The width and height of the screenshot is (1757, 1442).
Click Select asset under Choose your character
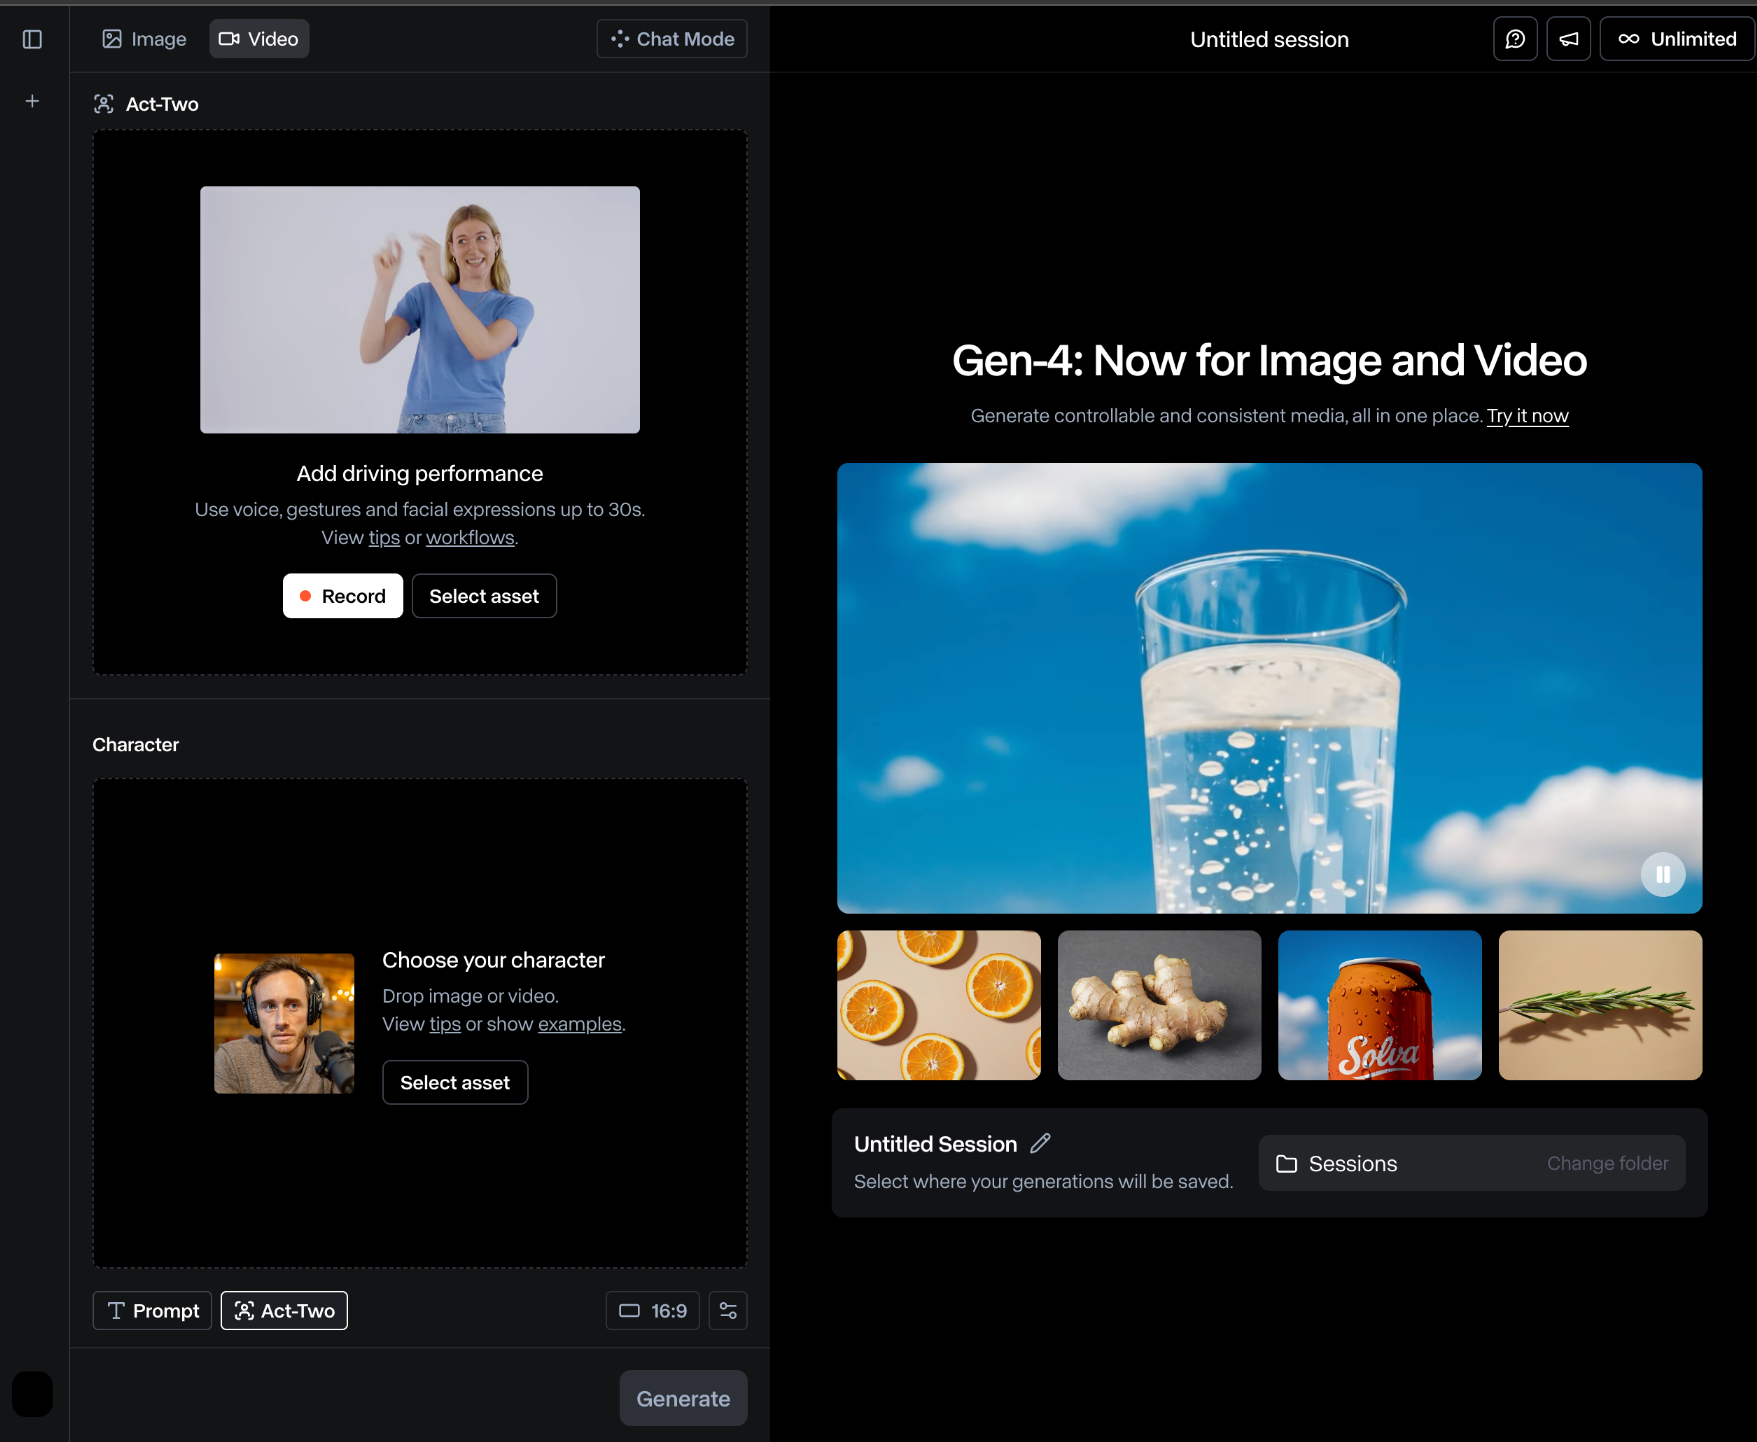click(455, 1082)
